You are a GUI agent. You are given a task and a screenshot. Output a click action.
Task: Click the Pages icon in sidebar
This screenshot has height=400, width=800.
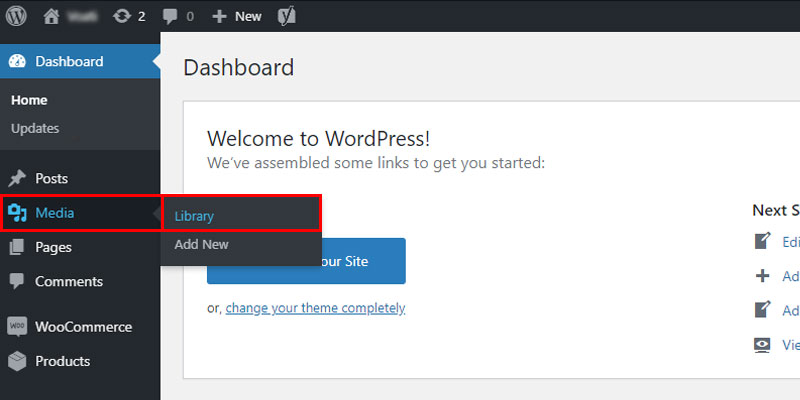pyautogui.click(x=17, y=247)
